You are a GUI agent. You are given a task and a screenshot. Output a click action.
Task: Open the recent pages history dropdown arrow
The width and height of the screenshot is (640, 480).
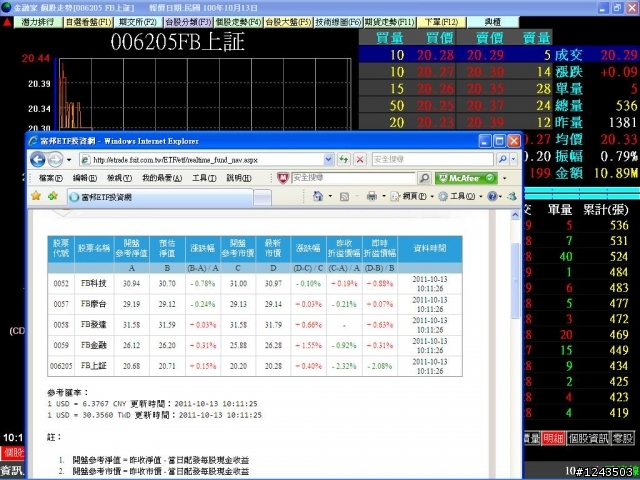click(x=69, y=160)
